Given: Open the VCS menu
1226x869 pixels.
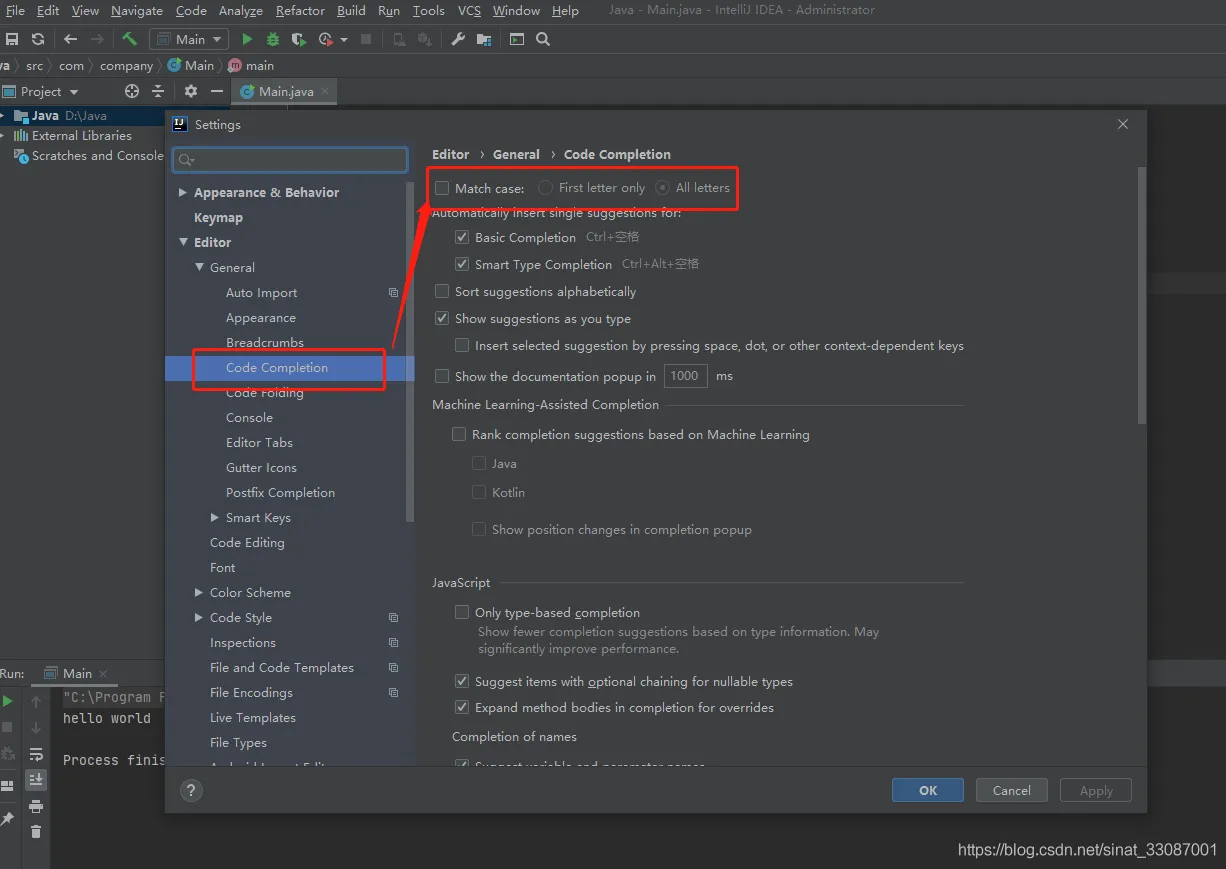Looking at the screenshot, I should pos(469,10).
